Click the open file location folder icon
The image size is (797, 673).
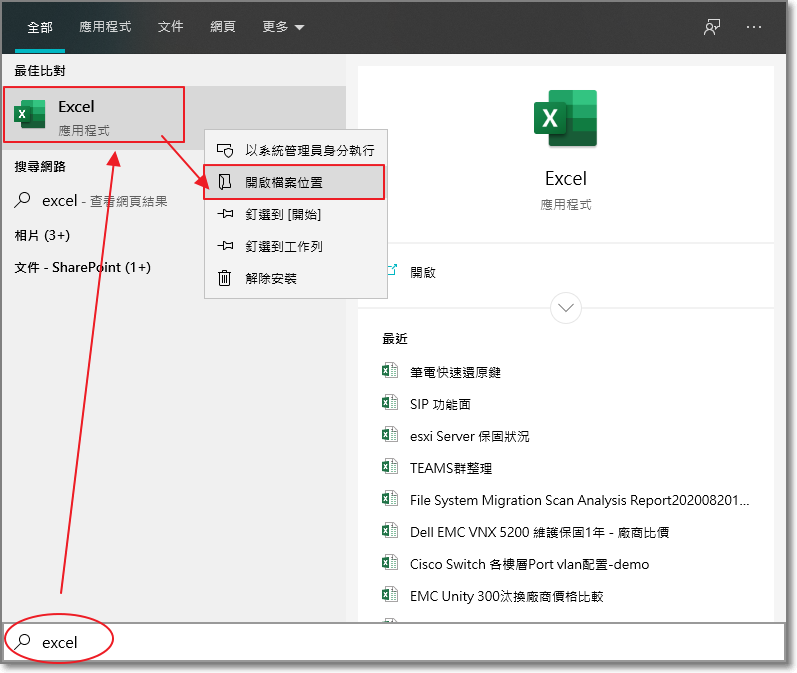[x=225, y=182]
